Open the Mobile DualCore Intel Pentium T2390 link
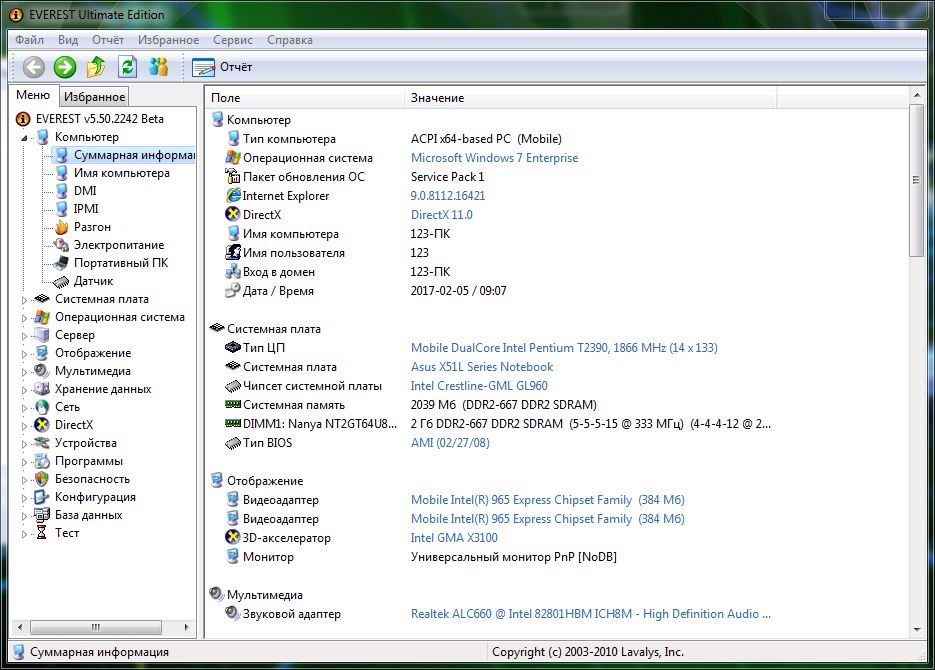The height and width of the screenshot is (670, 935). click(x=564, y=348)
